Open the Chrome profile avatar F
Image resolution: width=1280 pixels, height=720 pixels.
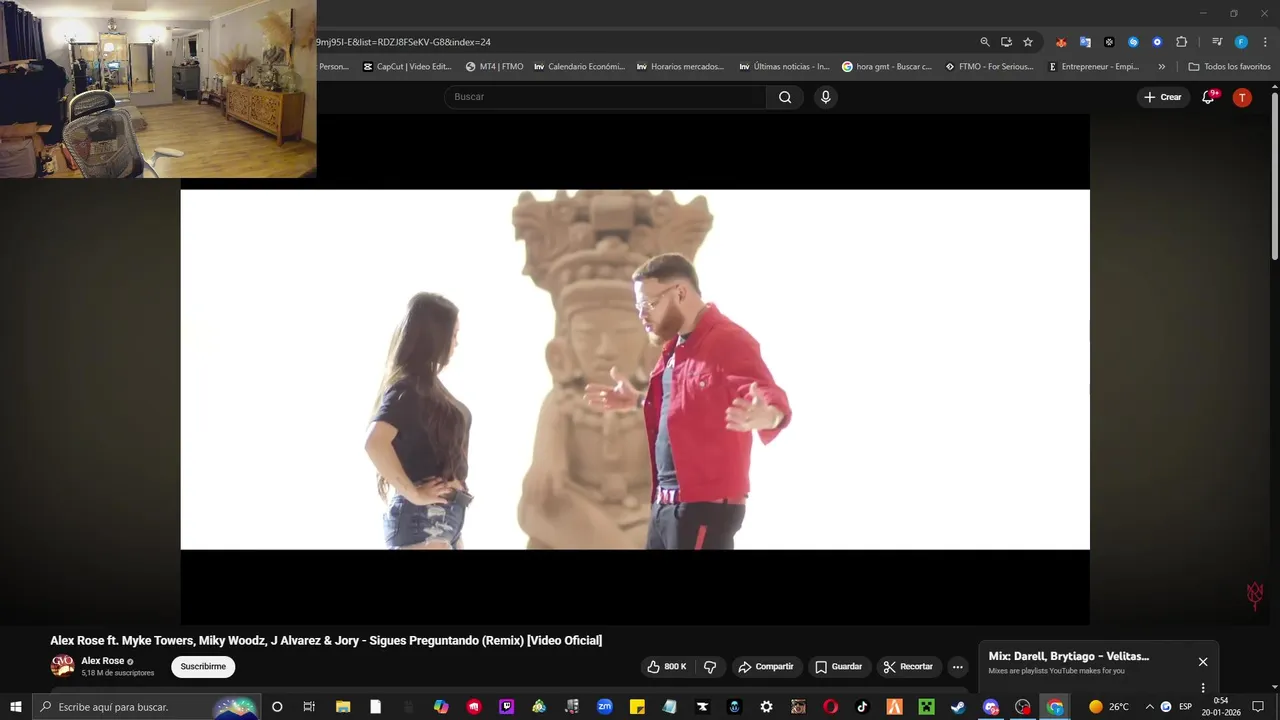[1241, 42]
